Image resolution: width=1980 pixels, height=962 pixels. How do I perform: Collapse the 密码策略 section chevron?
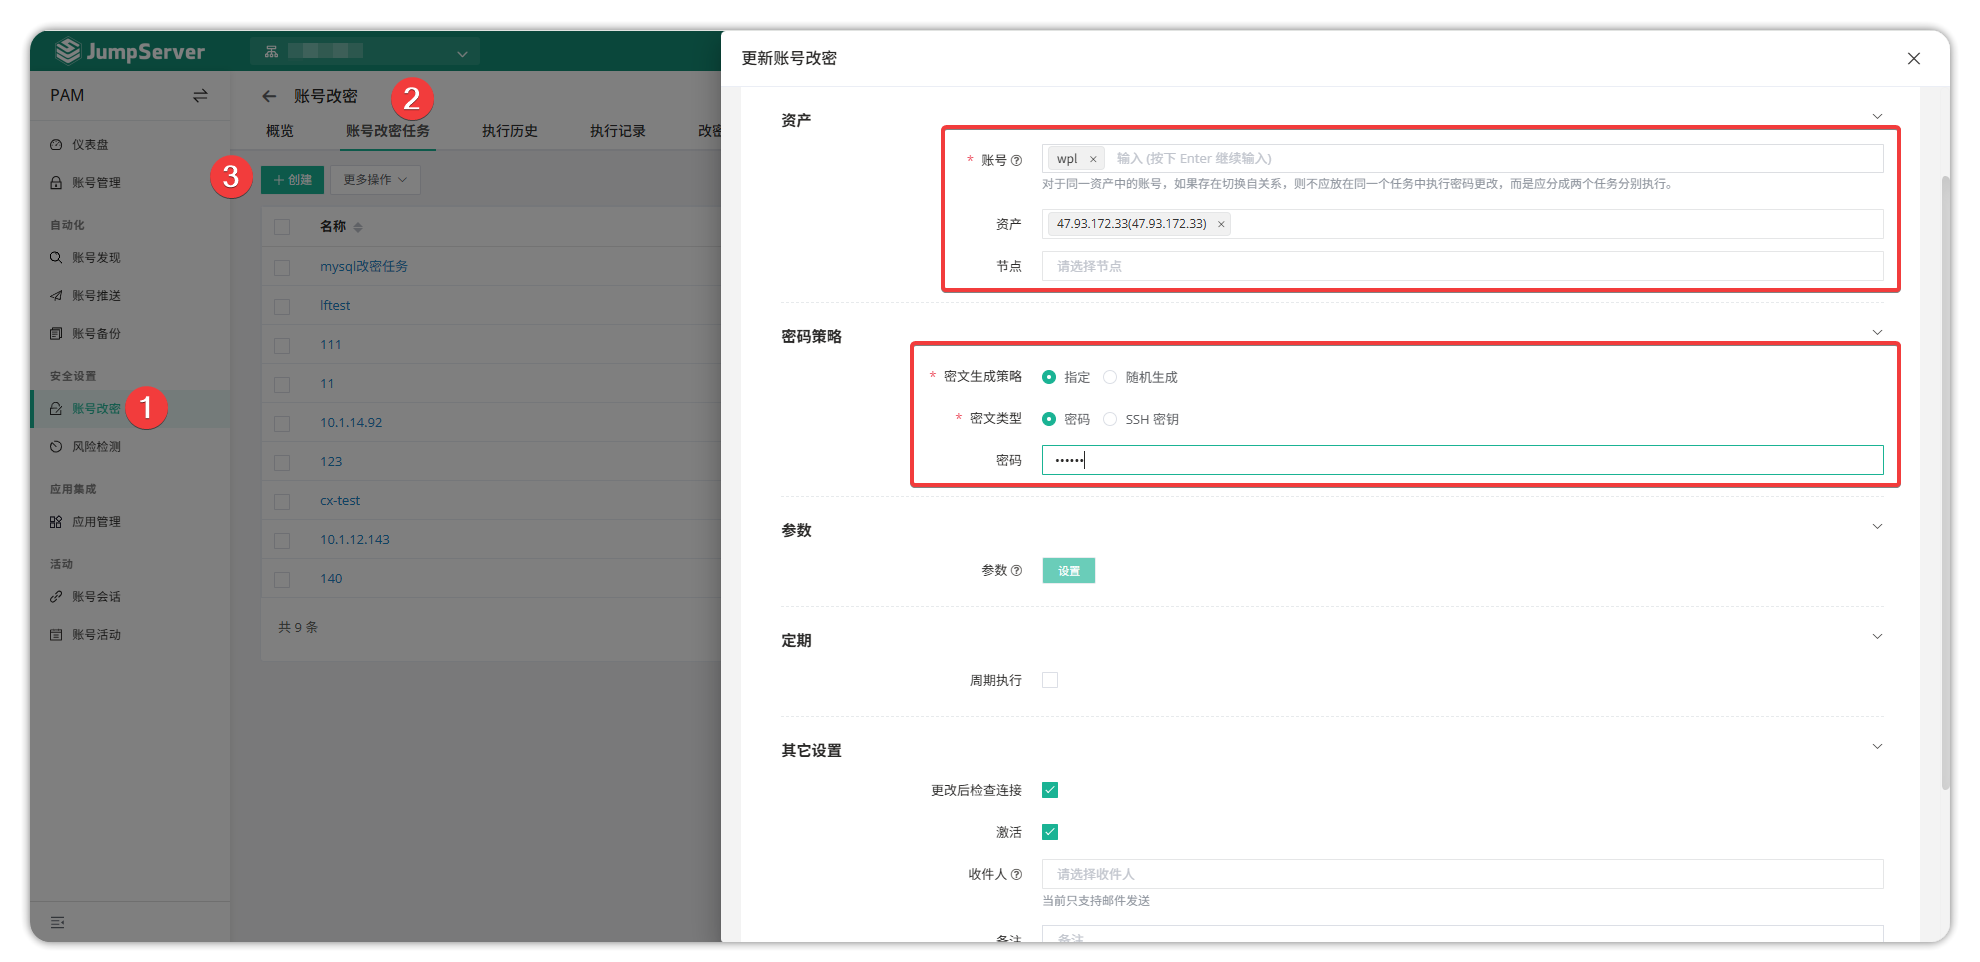click(x=1877, y=332)
